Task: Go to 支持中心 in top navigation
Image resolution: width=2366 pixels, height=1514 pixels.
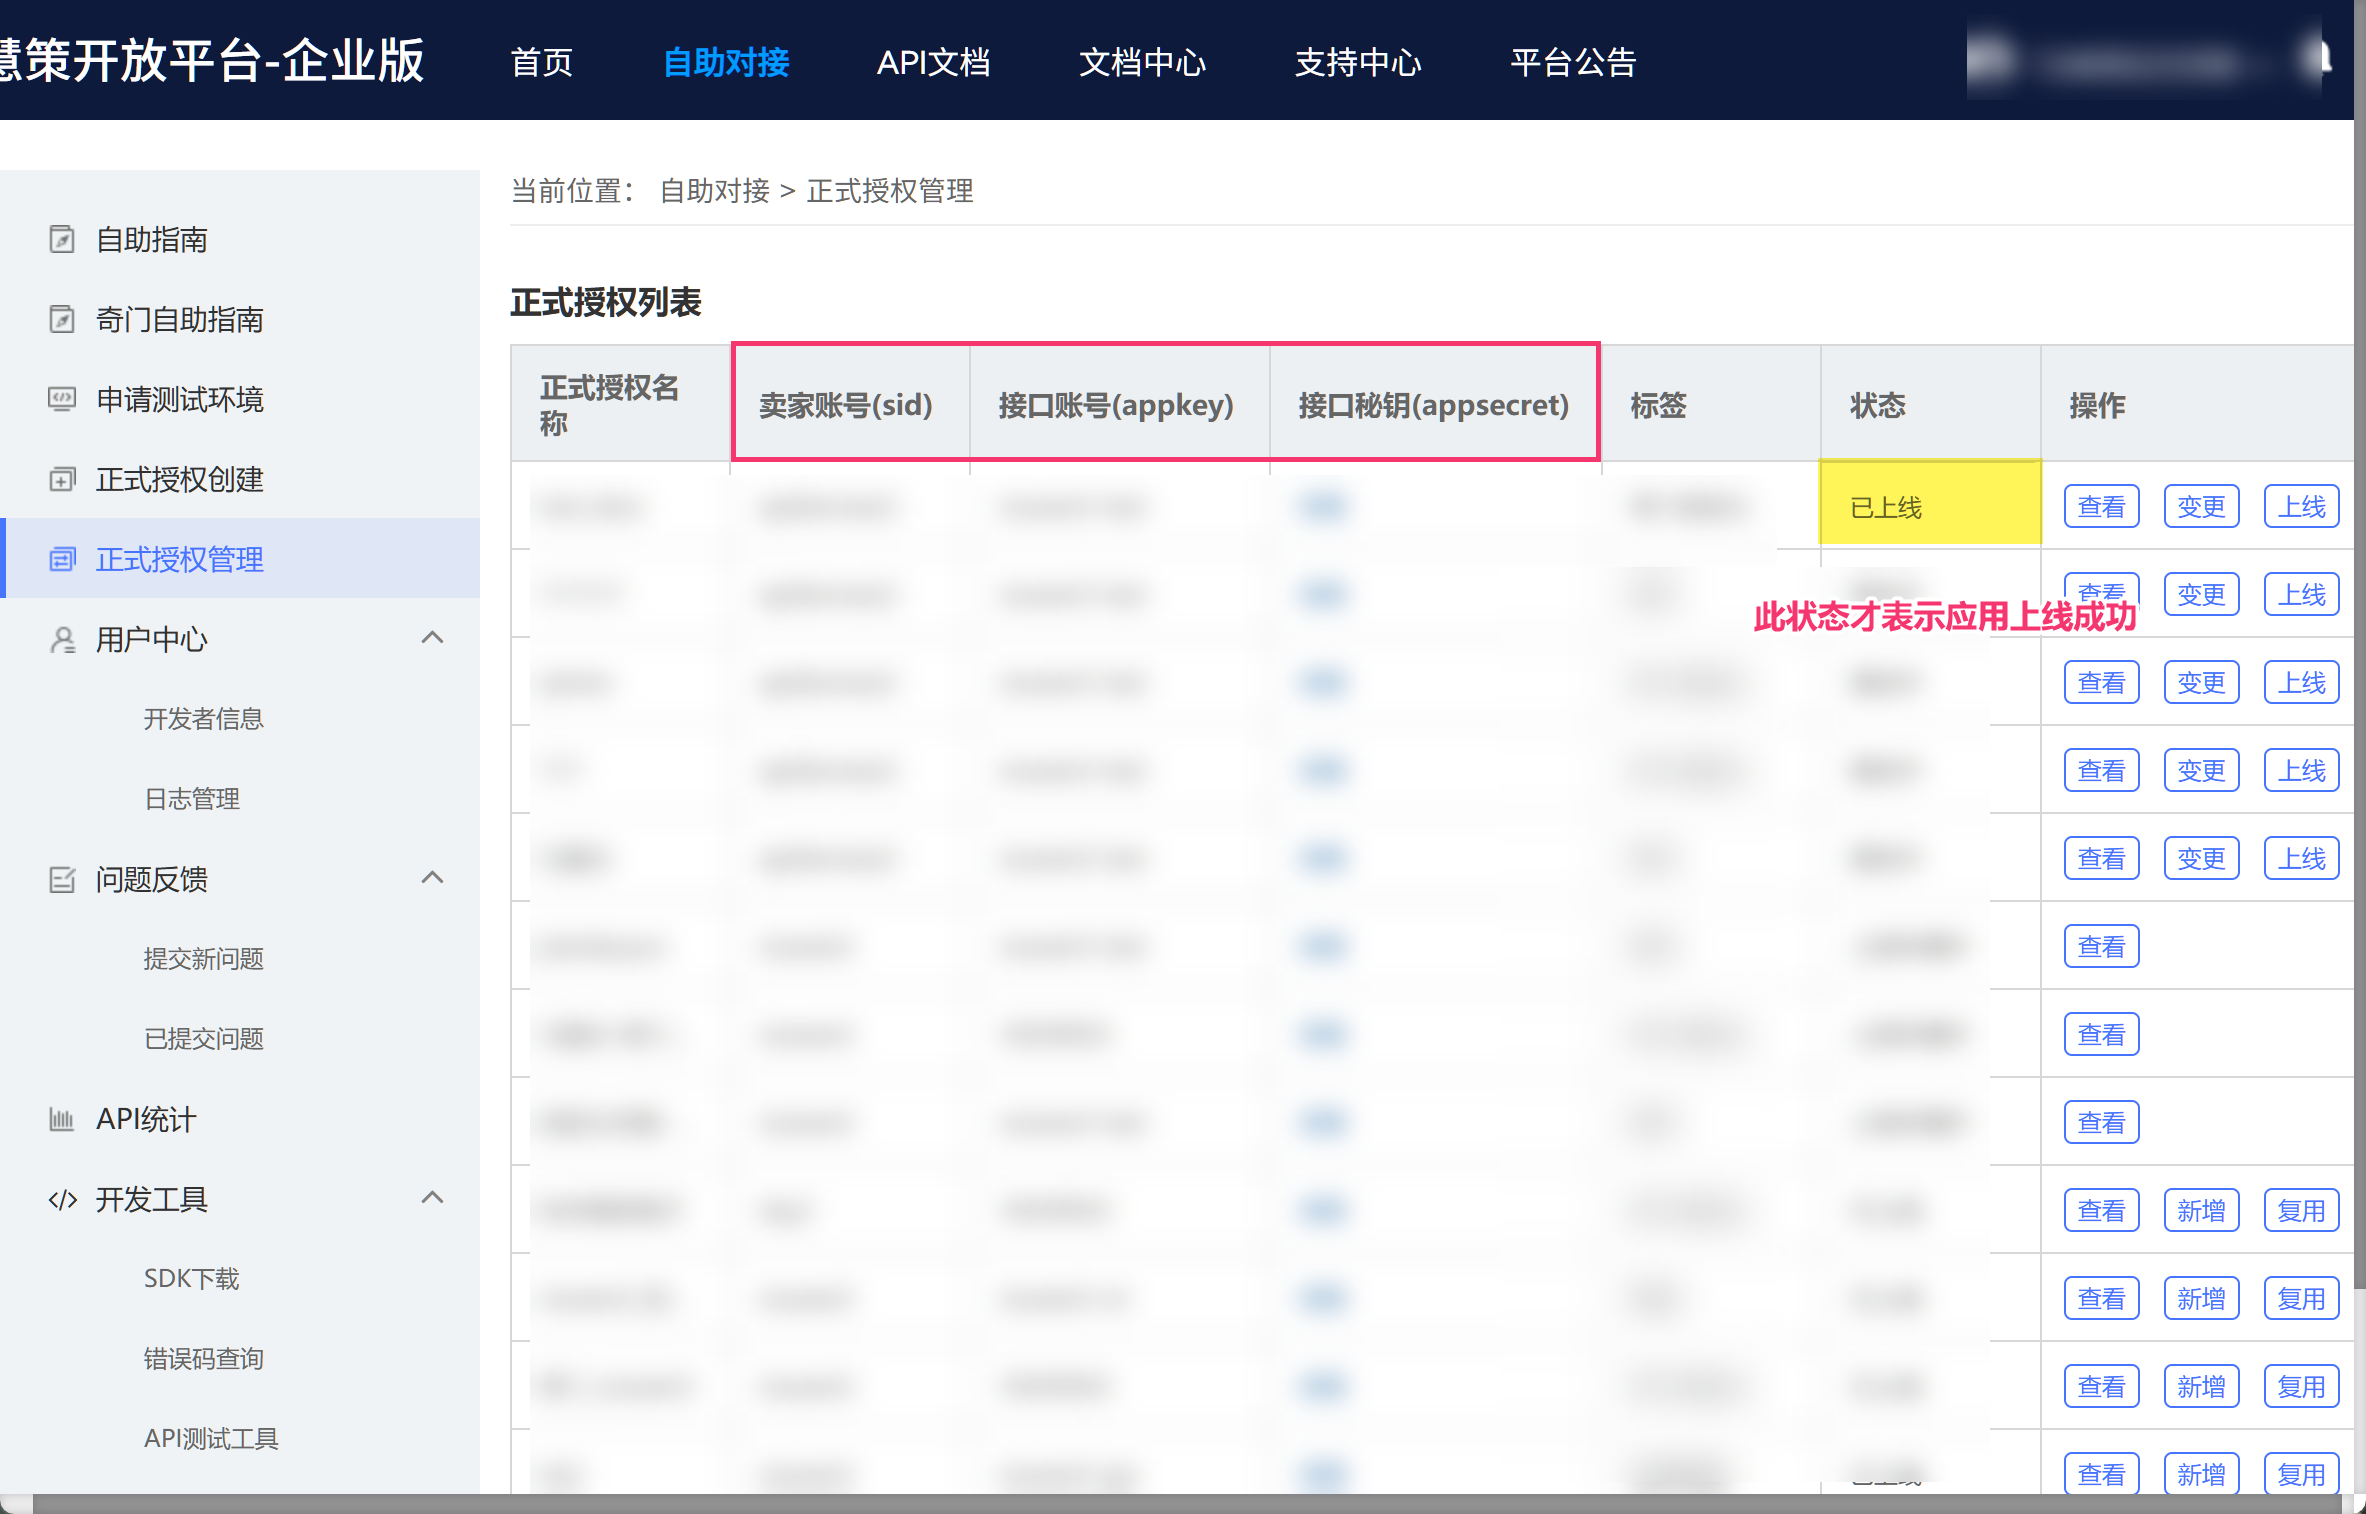Action: [1357, 62]
